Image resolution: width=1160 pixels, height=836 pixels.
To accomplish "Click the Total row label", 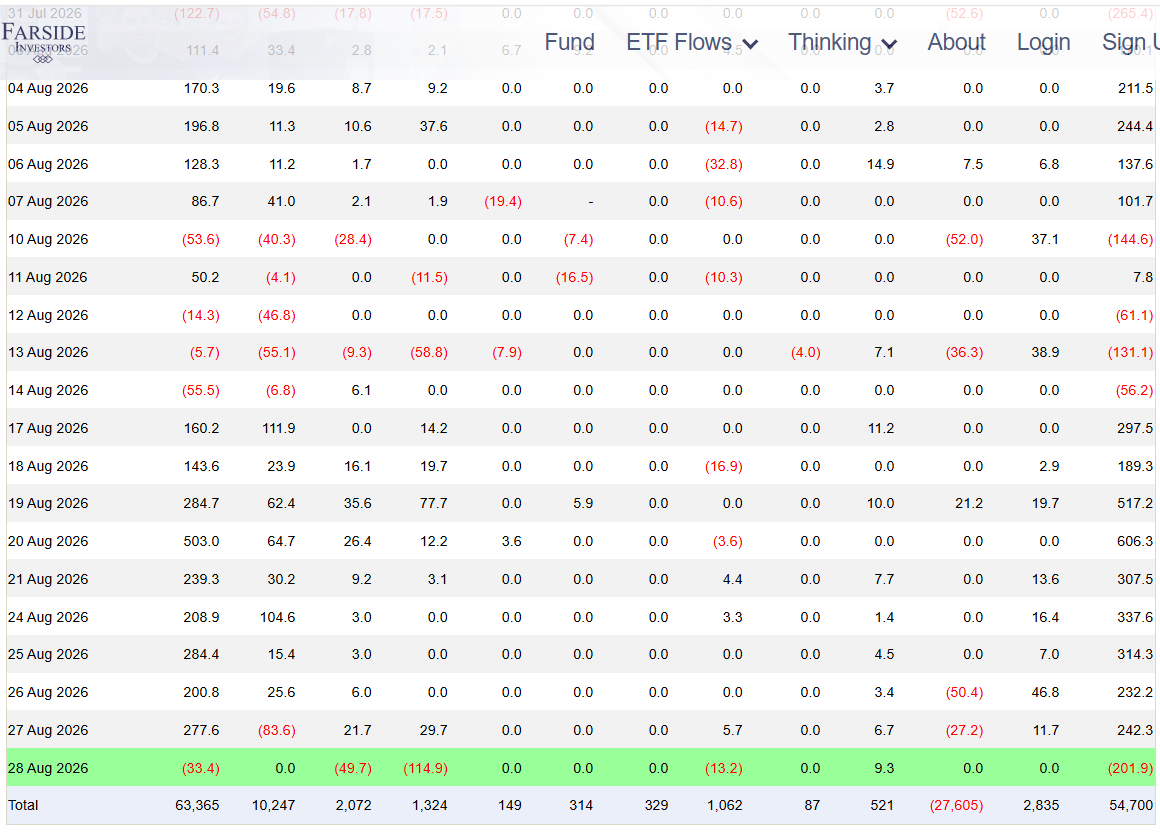I will click(x=23, y=805).
